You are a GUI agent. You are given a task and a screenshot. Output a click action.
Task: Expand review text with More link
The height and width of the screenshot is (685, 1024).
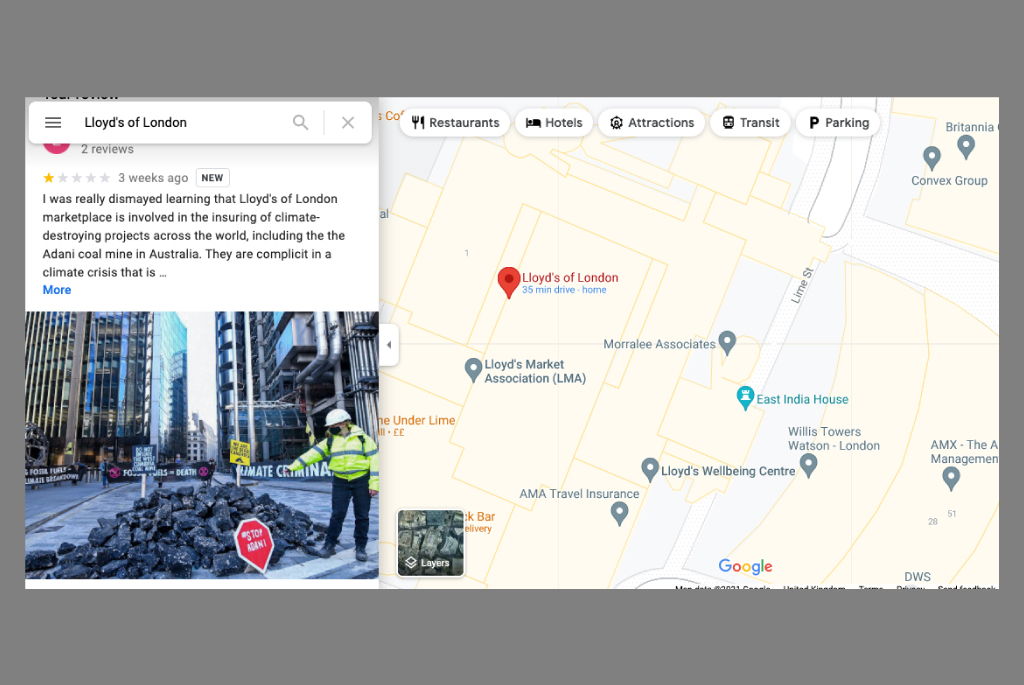coord(57,290)
